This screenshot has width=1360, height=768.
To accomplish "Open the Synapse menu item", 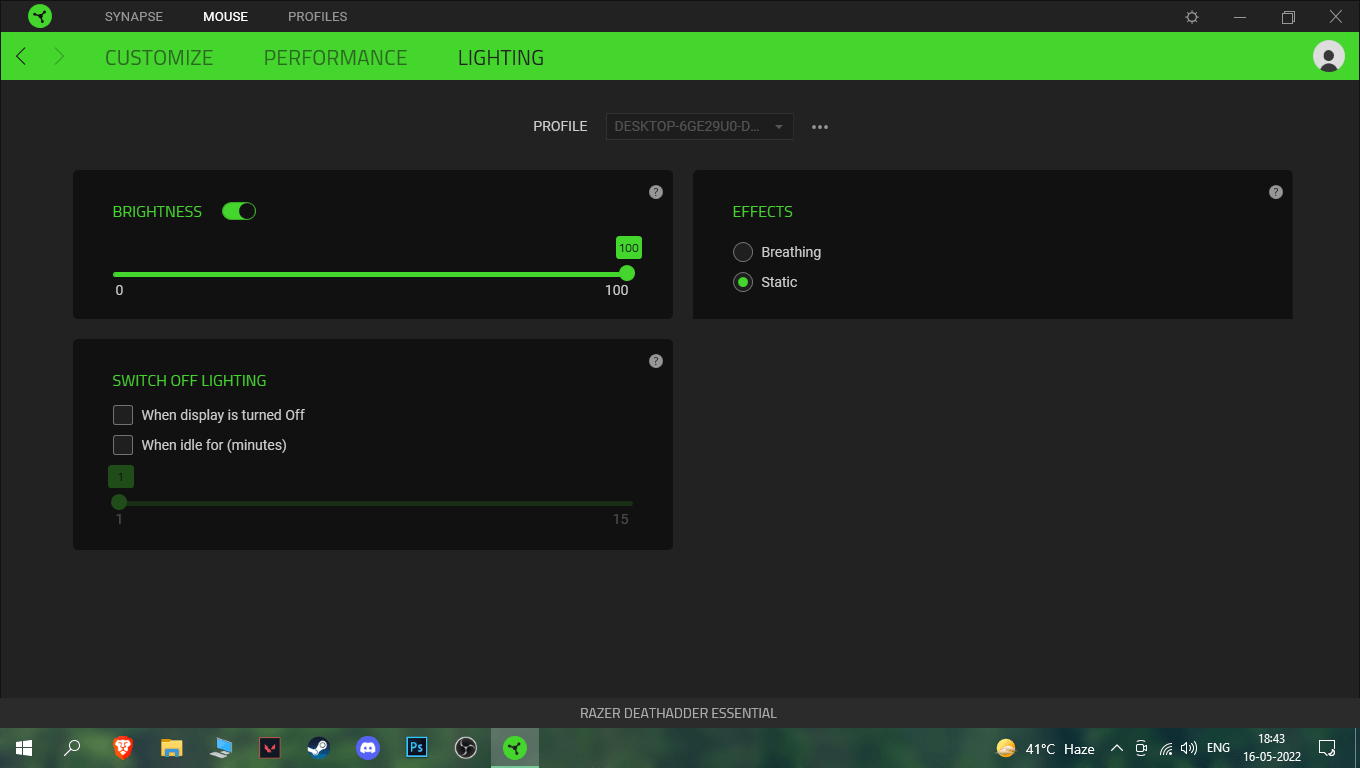I will click(133, 17).
